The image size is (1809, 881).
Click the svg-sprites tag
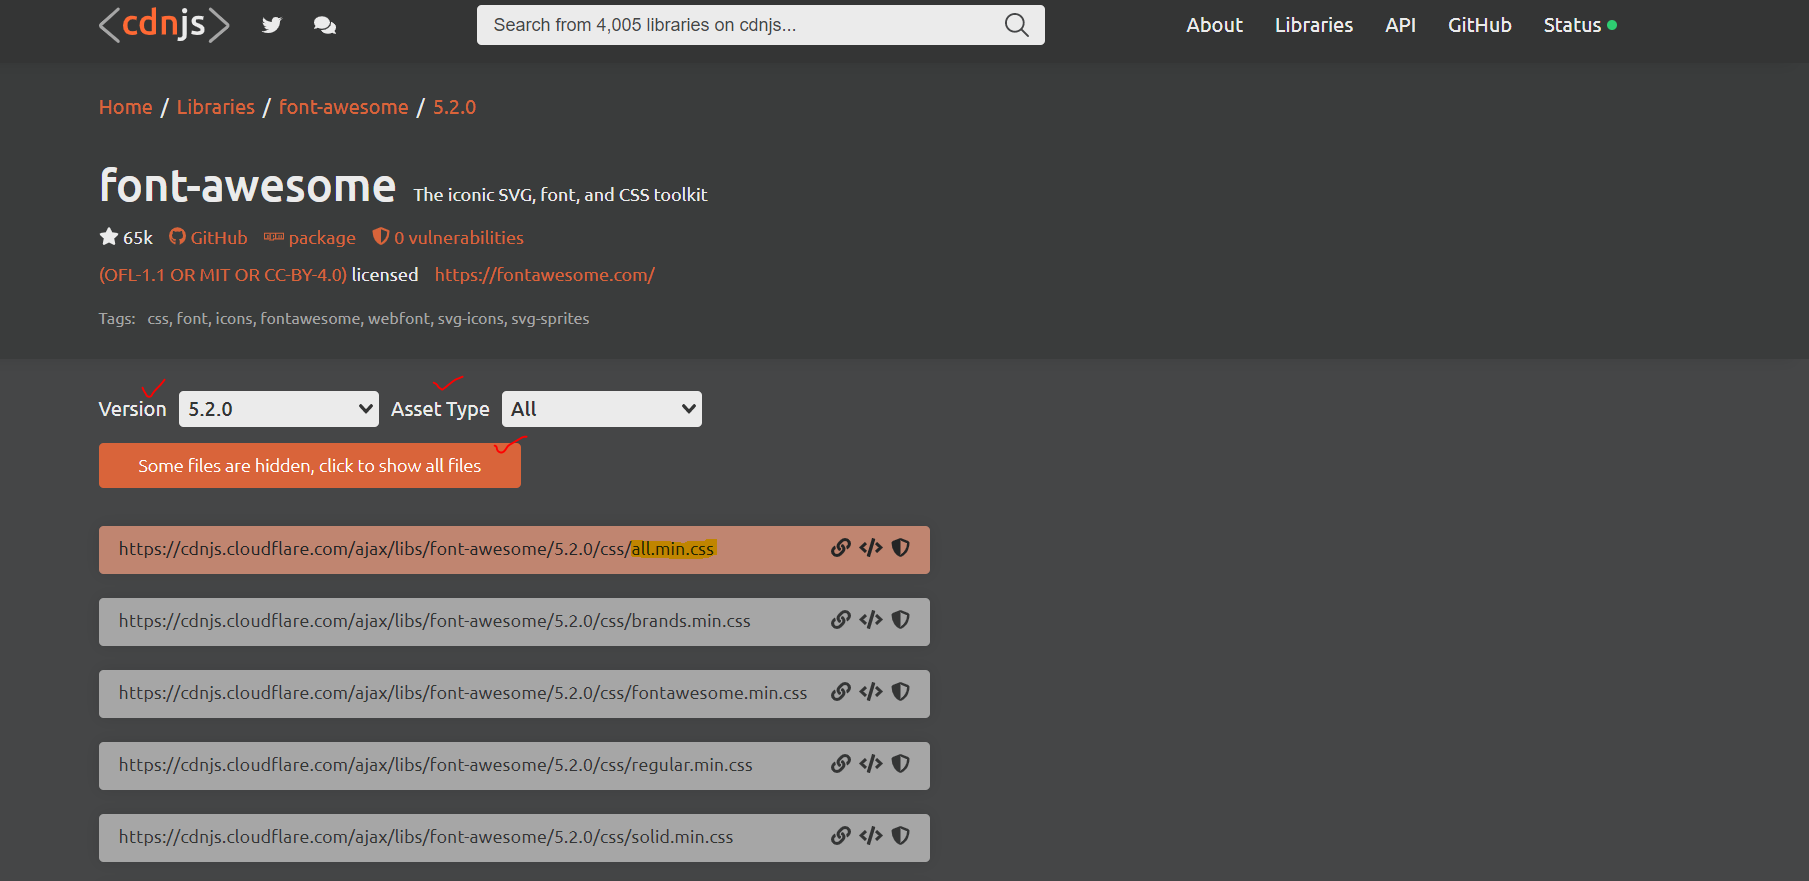coord(550,318)
